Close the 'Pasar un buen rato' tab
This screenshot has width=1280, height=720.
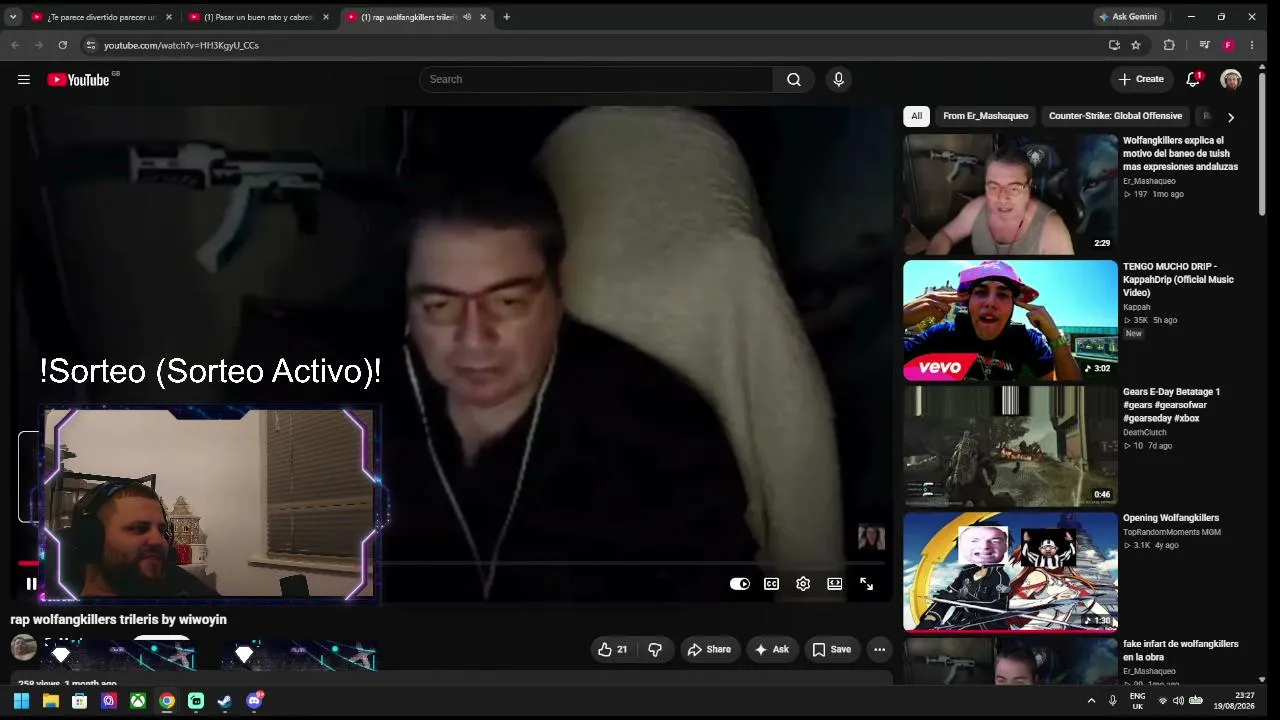point(326,17)
